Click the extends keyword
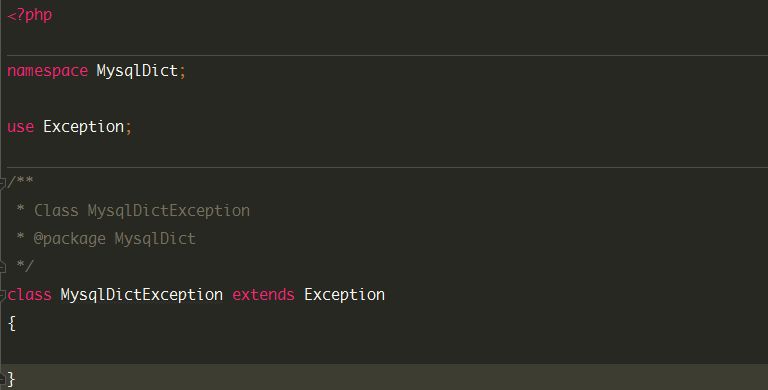This screenshot has height=390, width=768. (264, 295)
